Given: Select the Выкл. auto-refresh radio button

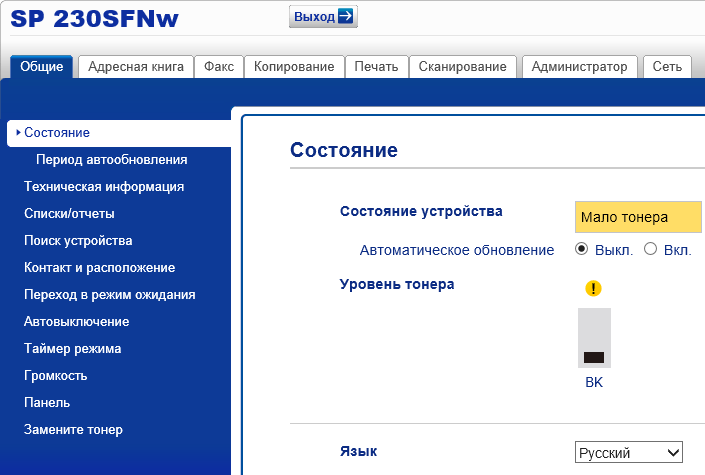Looking at the screenshot, I should pyautogui.click(x=581, y=249).
